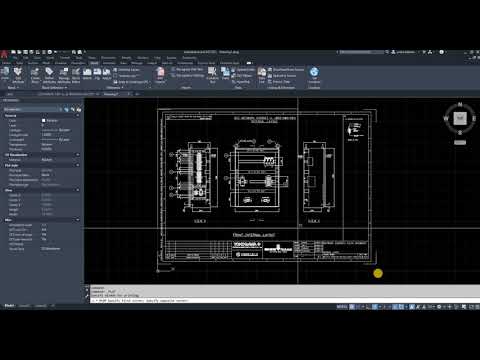Toggle PICKADD mode in Properties palette
This screenshot has height=360, width=480.
(66, 109)
